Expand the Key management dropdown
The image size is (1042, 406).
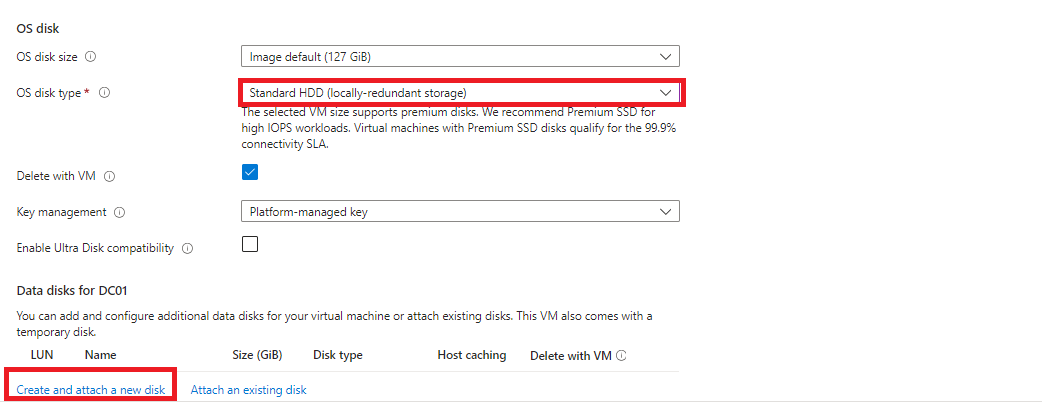coord(460,211)
